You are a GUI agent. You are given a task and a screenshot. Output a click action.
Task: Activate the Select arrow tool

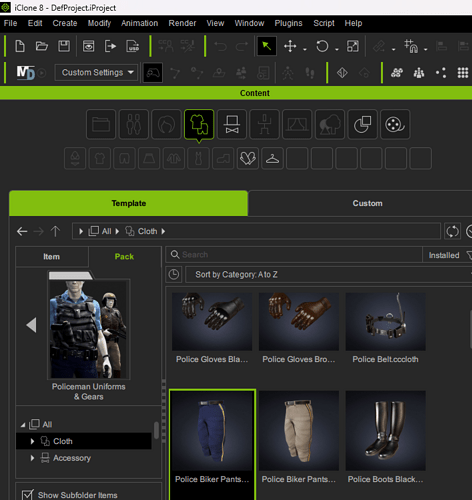pyautogui.click(x=267, y=46)
